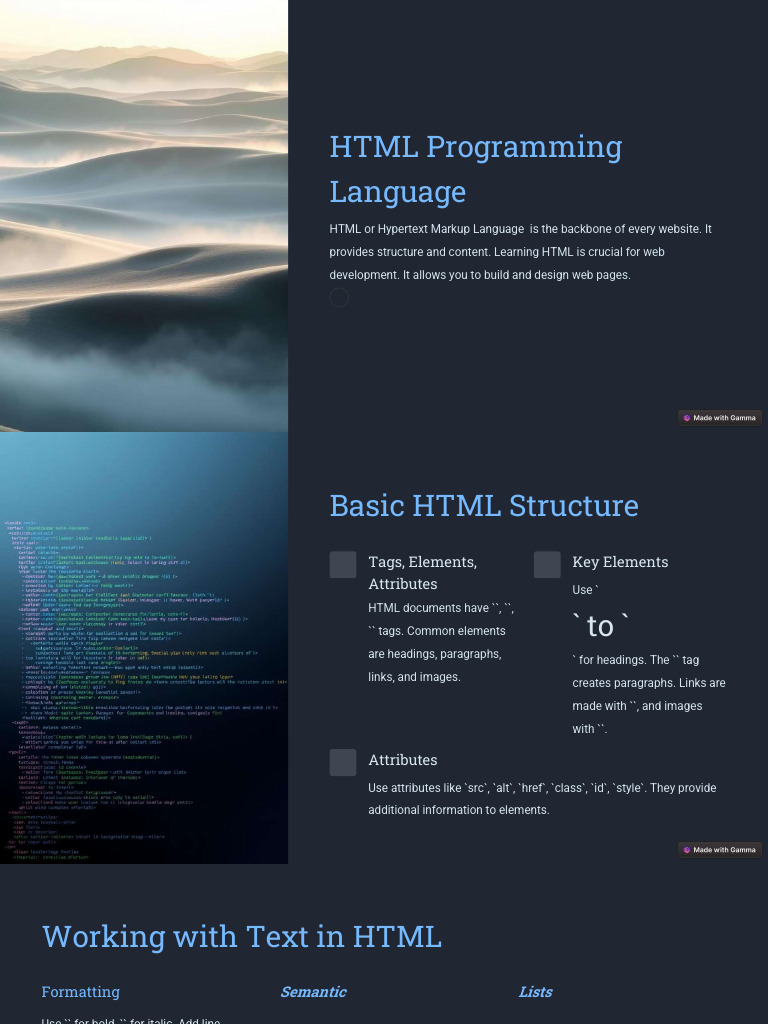Viewport: 768px width, 1024px height.
Task: Click the code editor screenshot image
Action: [144, 648]
